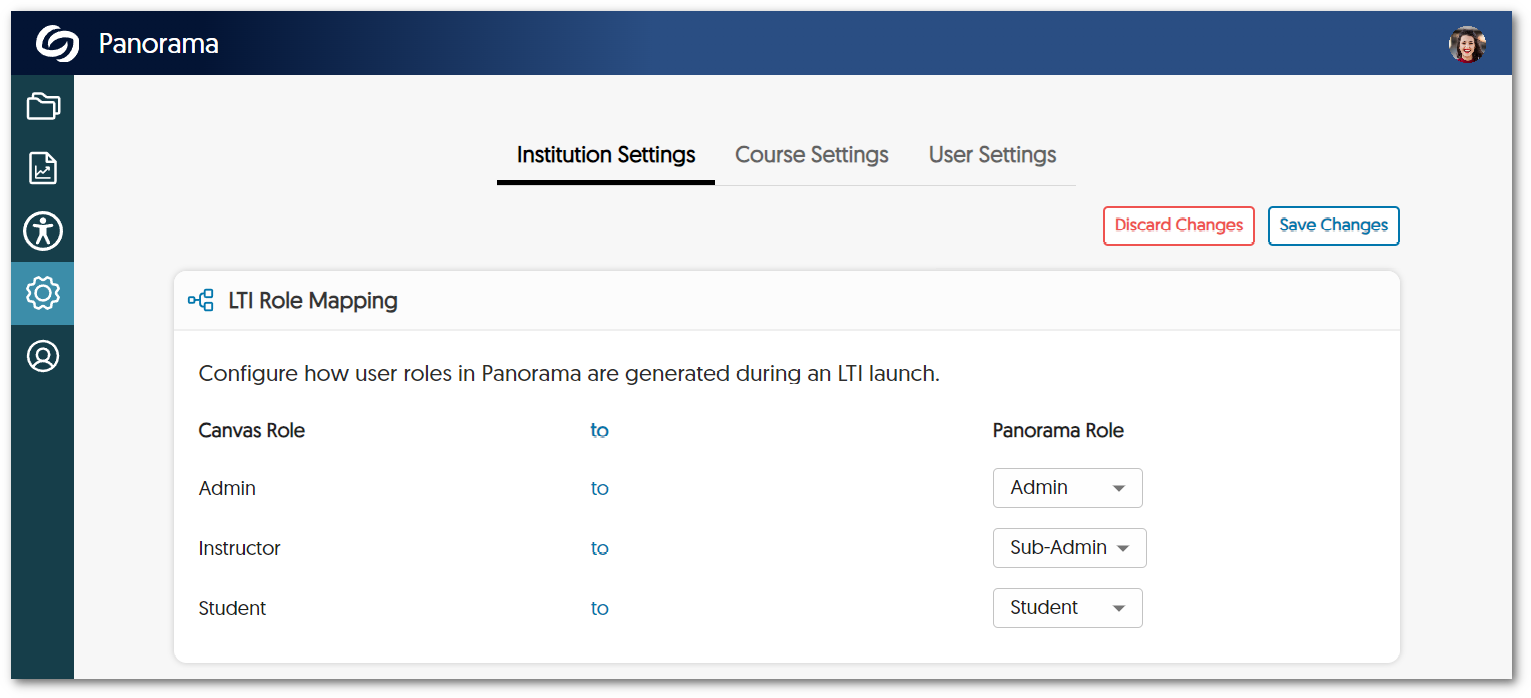Click the LTI Role Mapping hierarchy icon
This screenshot has height=698, width=1531.
click(x=201, y=300)
